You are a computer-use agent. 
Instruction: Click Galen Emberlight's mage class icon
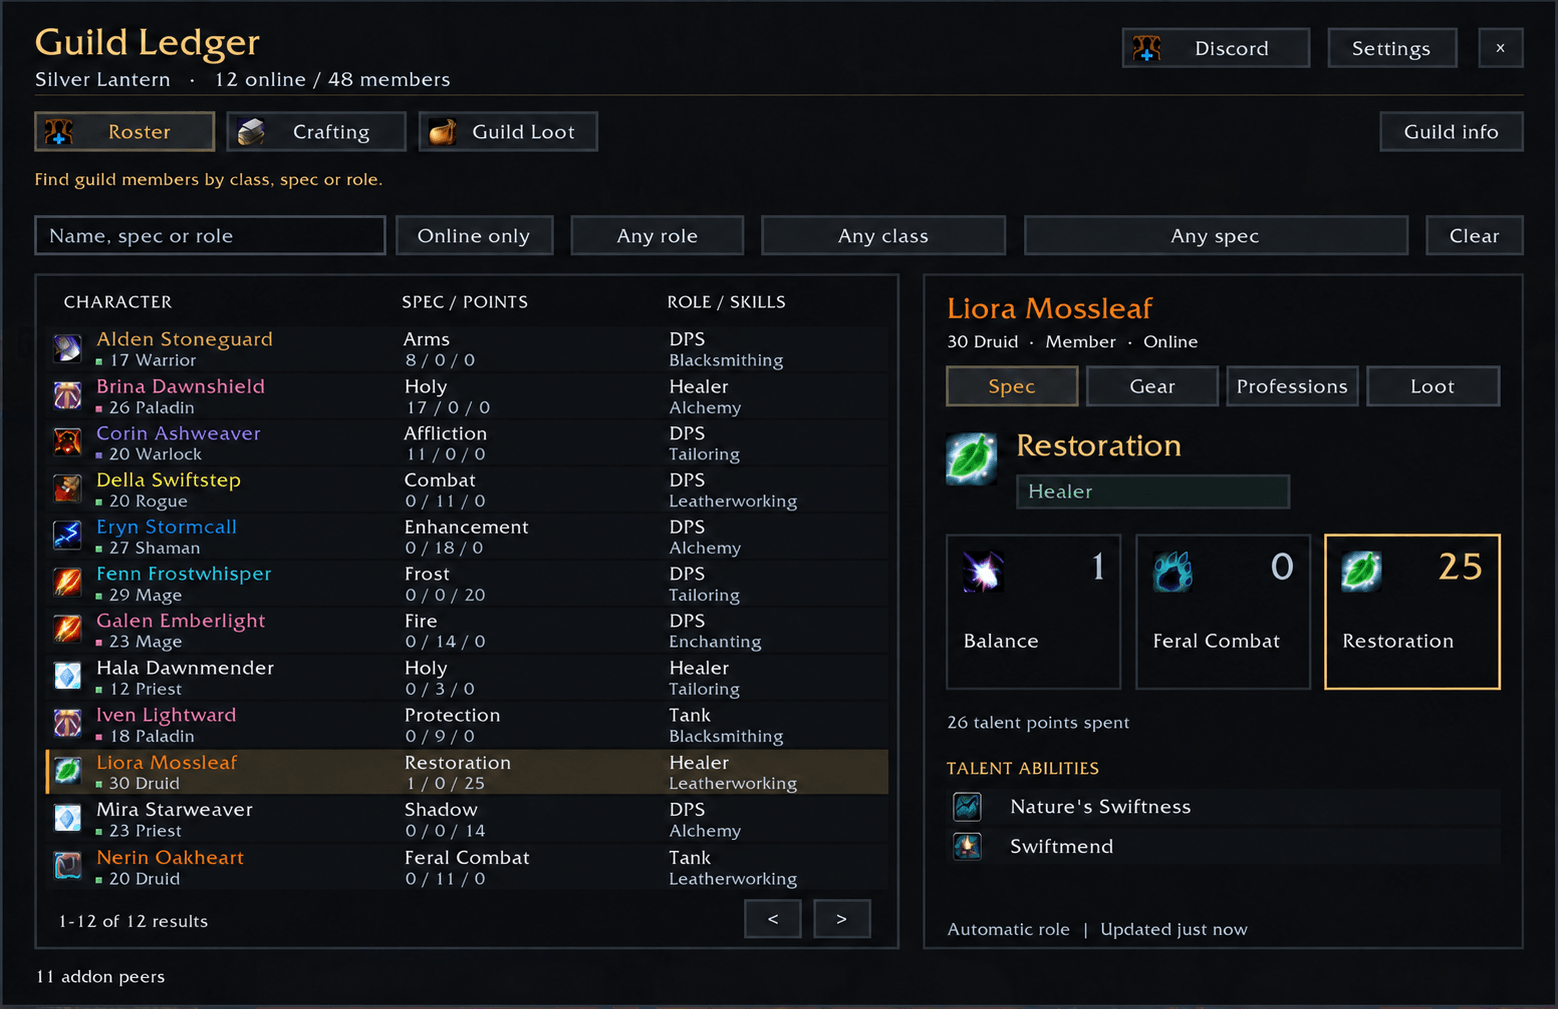[67, 630]
